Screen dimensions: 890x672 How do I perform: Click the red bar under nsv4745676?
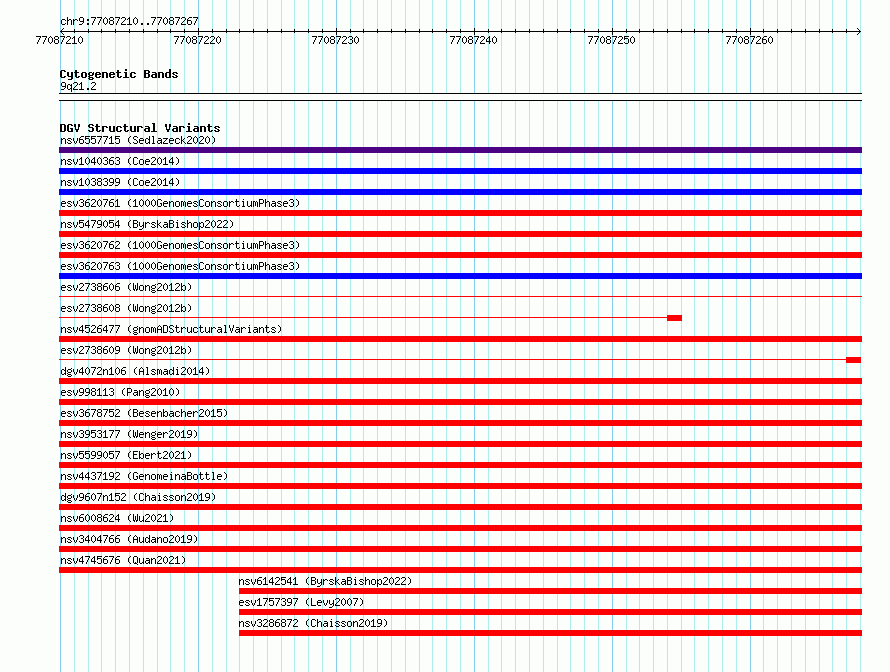[460, 570]
